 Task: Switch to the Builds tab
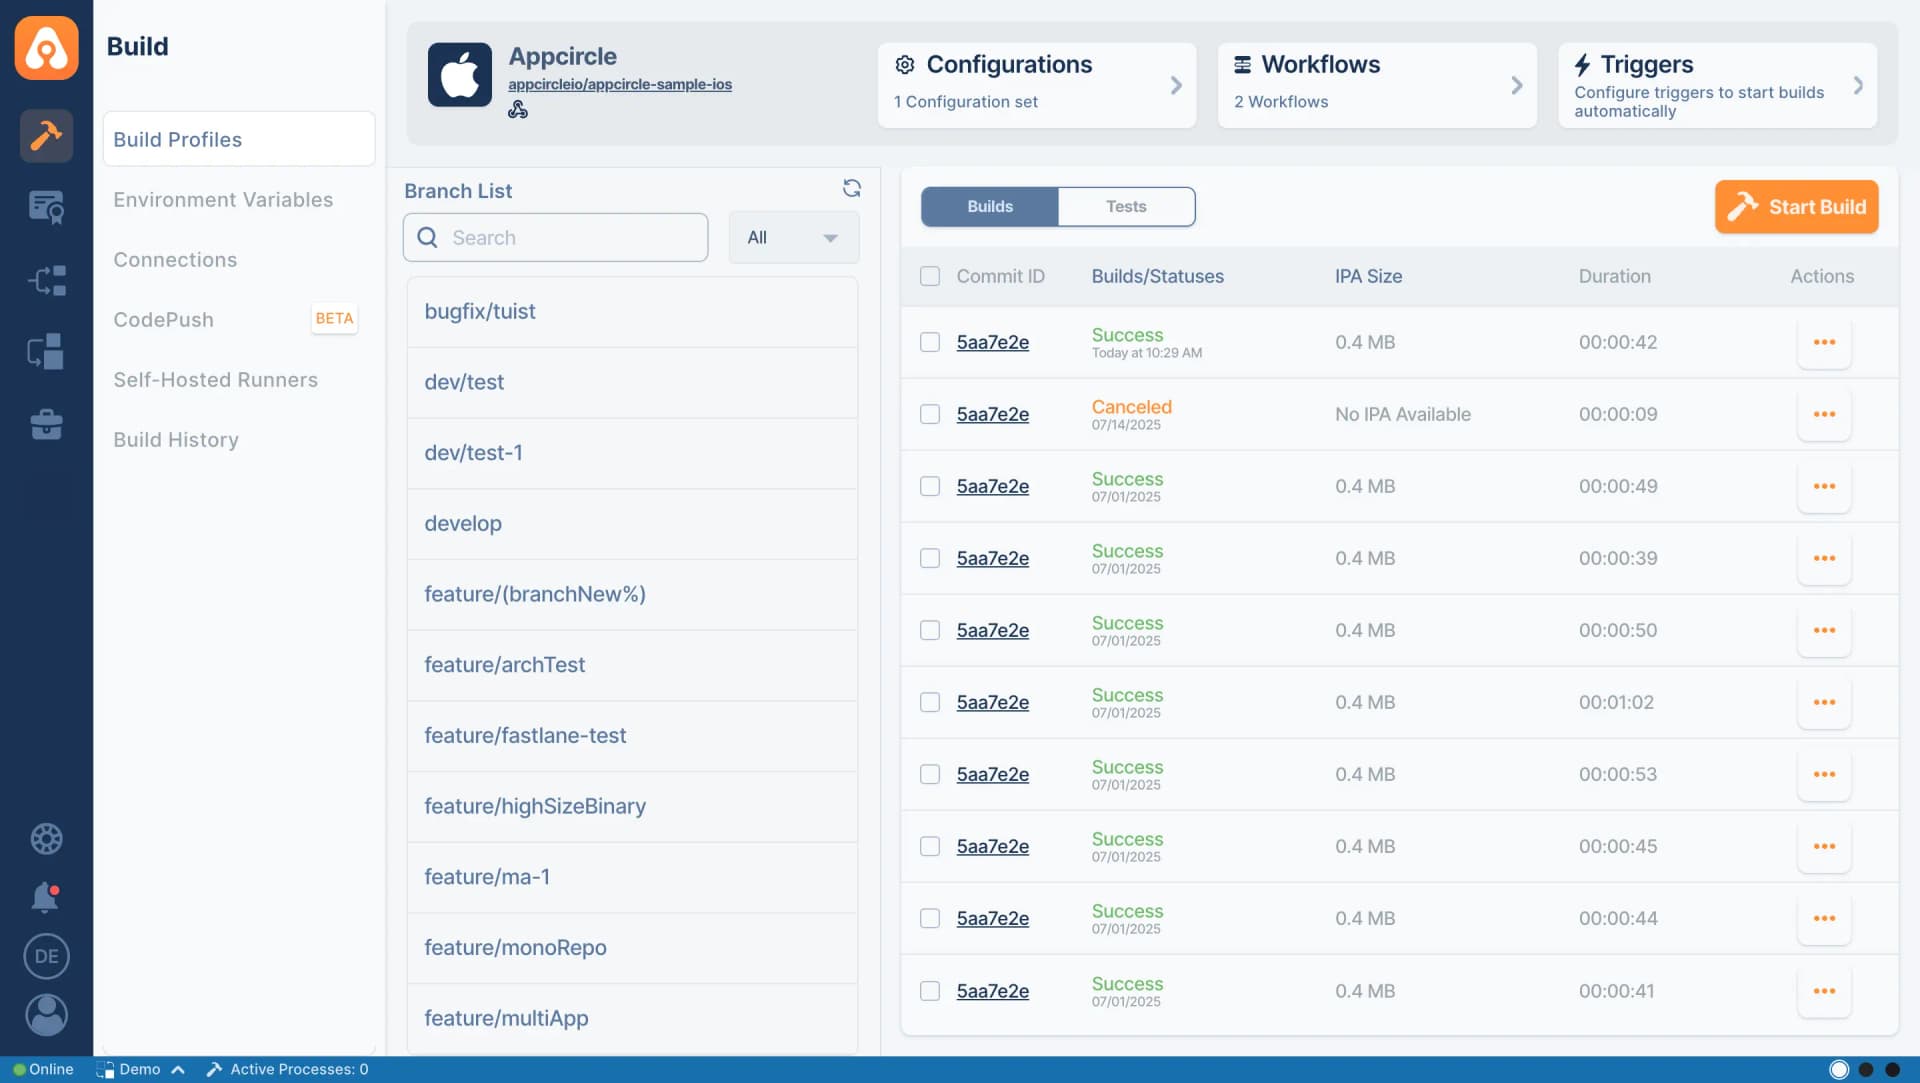coord(990,206)
